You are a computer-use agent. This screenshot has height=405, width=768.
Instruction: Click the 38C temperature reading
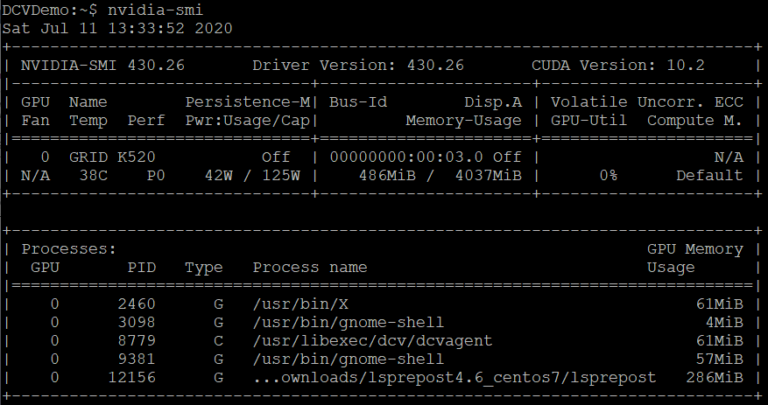click(x=93, y=175)
